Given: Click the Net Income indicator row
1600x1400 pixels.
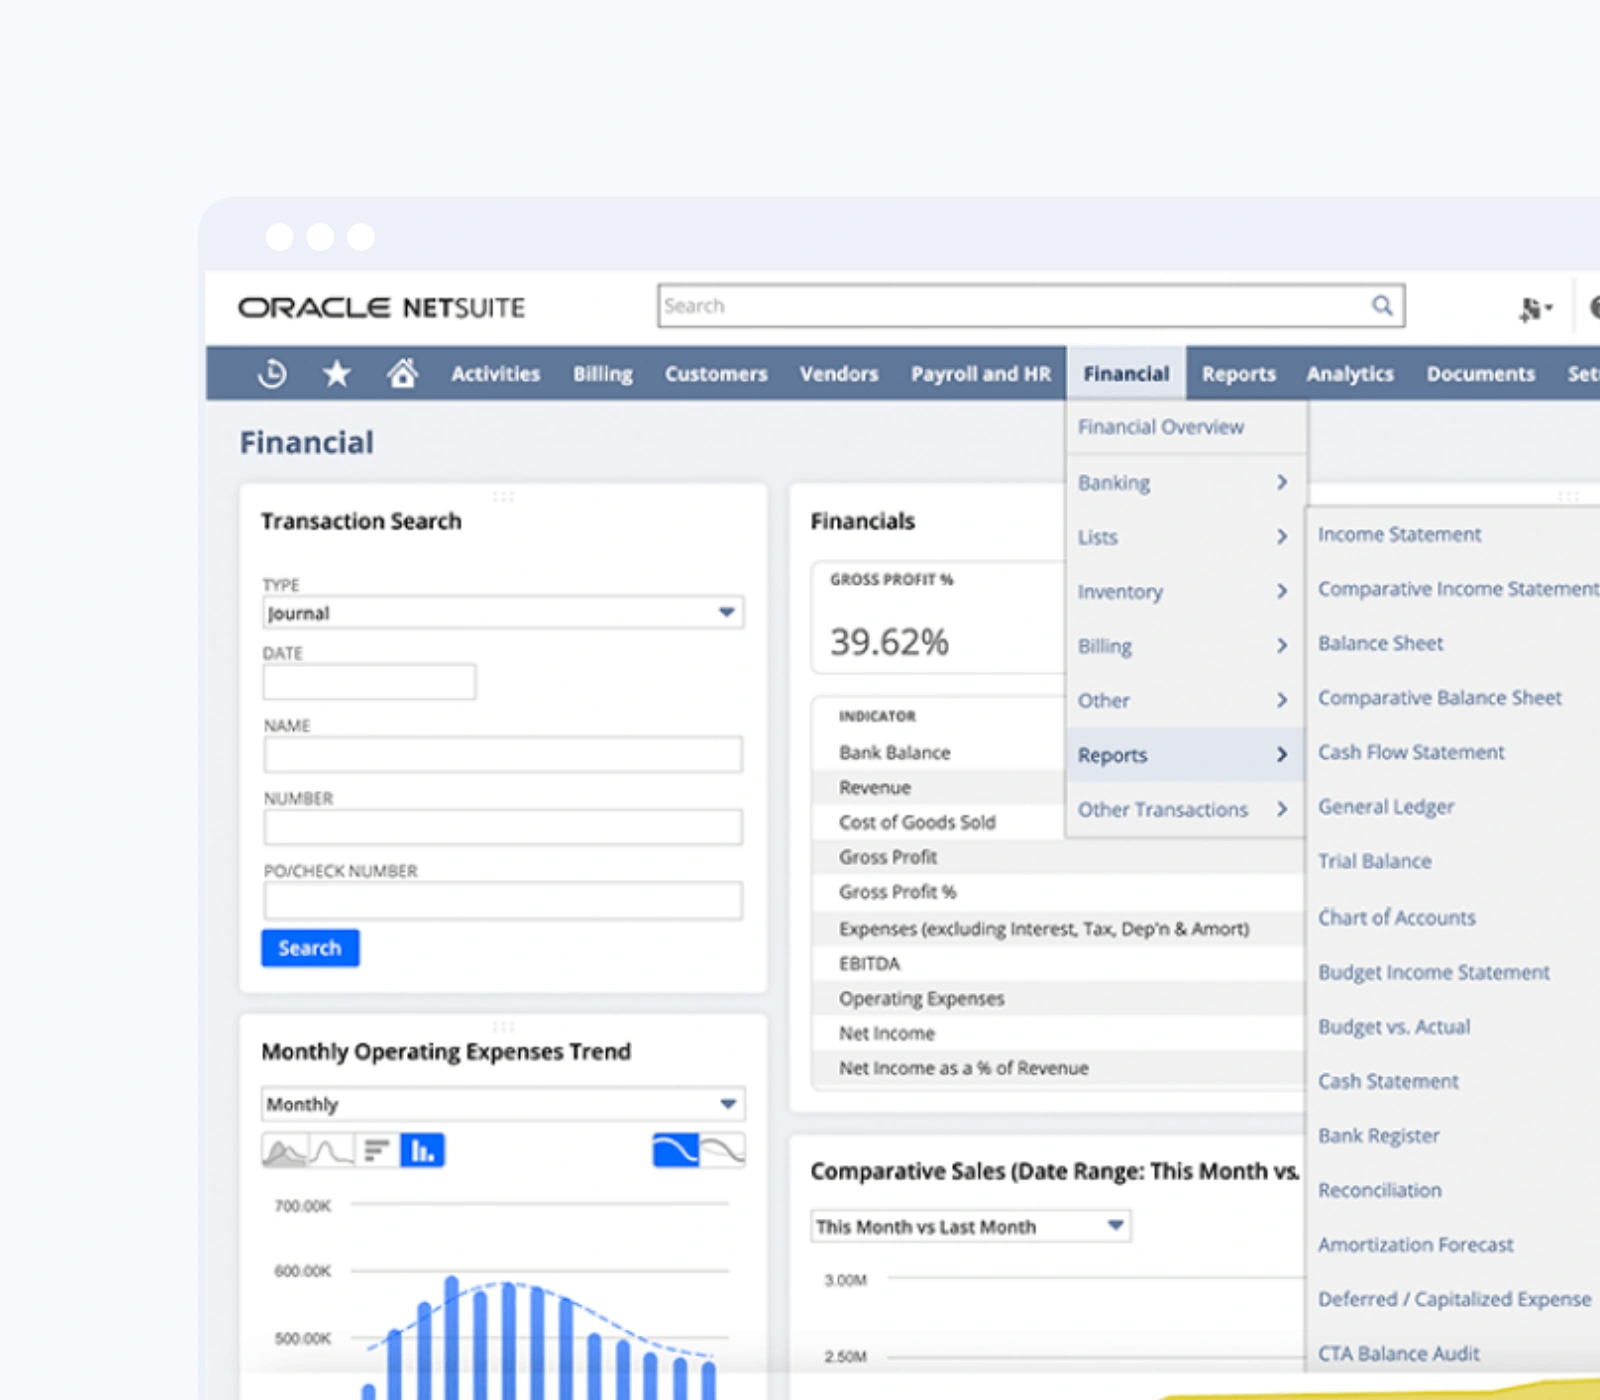Looking at the screenshot, I should pyautogui.click(x=1058, y=1034).
